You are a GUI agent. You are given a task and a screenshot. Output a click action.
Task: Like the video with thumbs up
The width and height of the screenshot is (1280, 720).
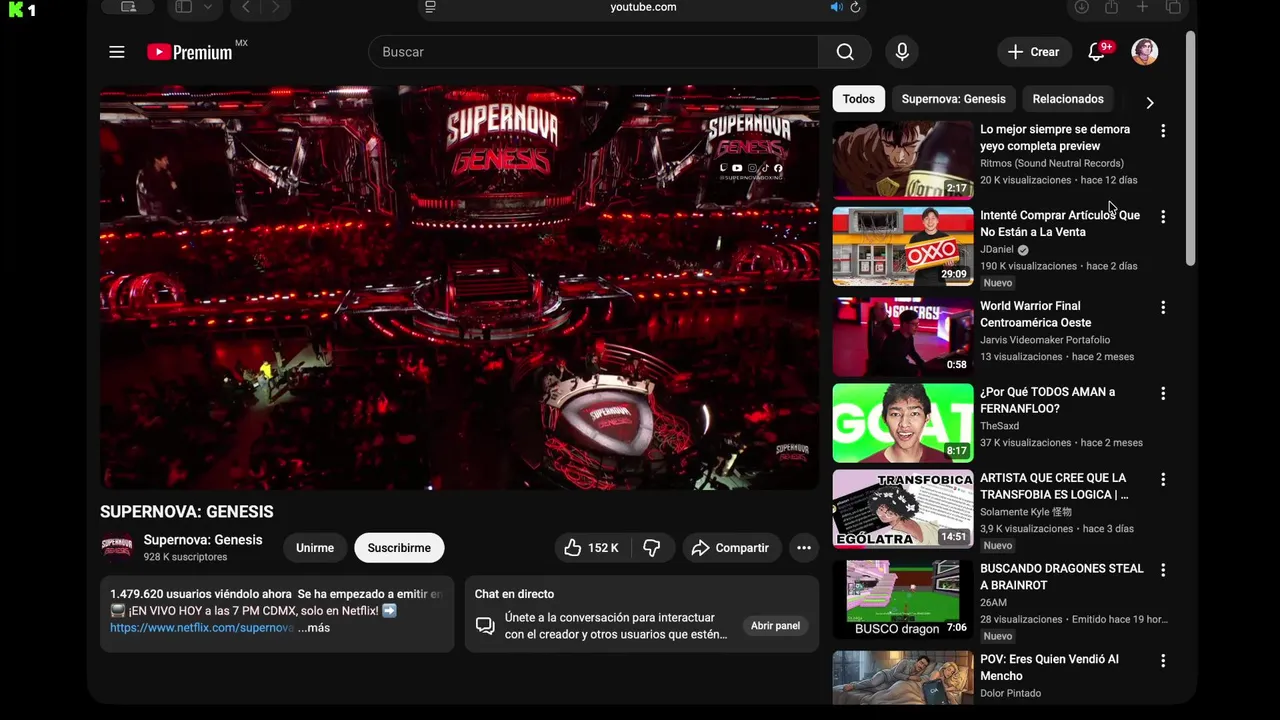[590, 548]
